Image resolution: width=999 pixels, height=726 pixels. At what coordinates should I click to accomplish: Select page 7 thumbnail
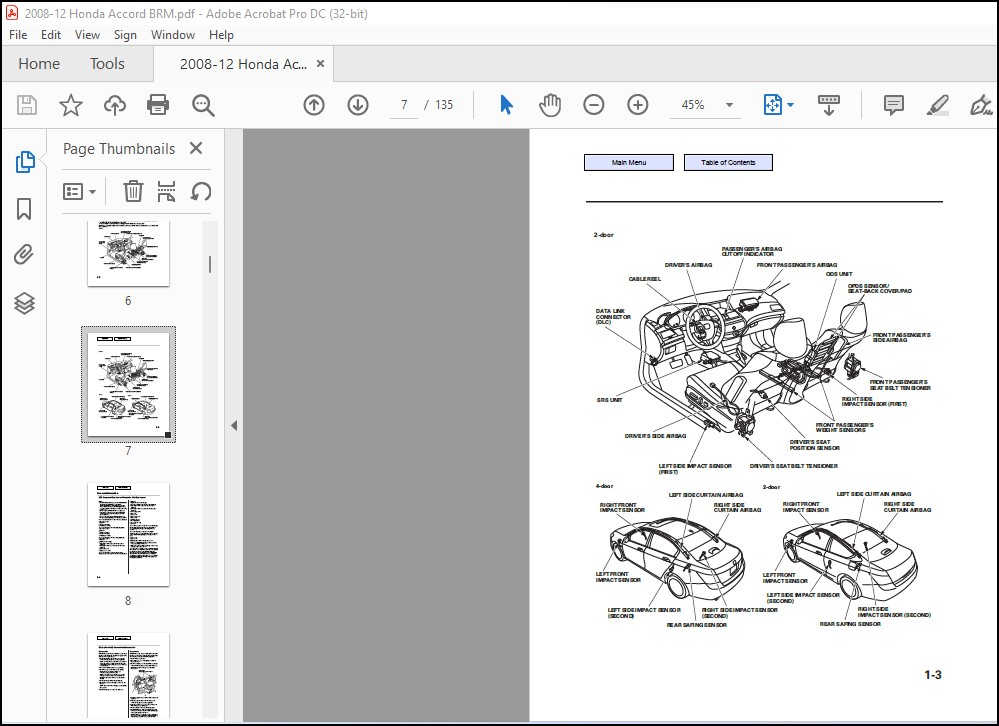128,384
